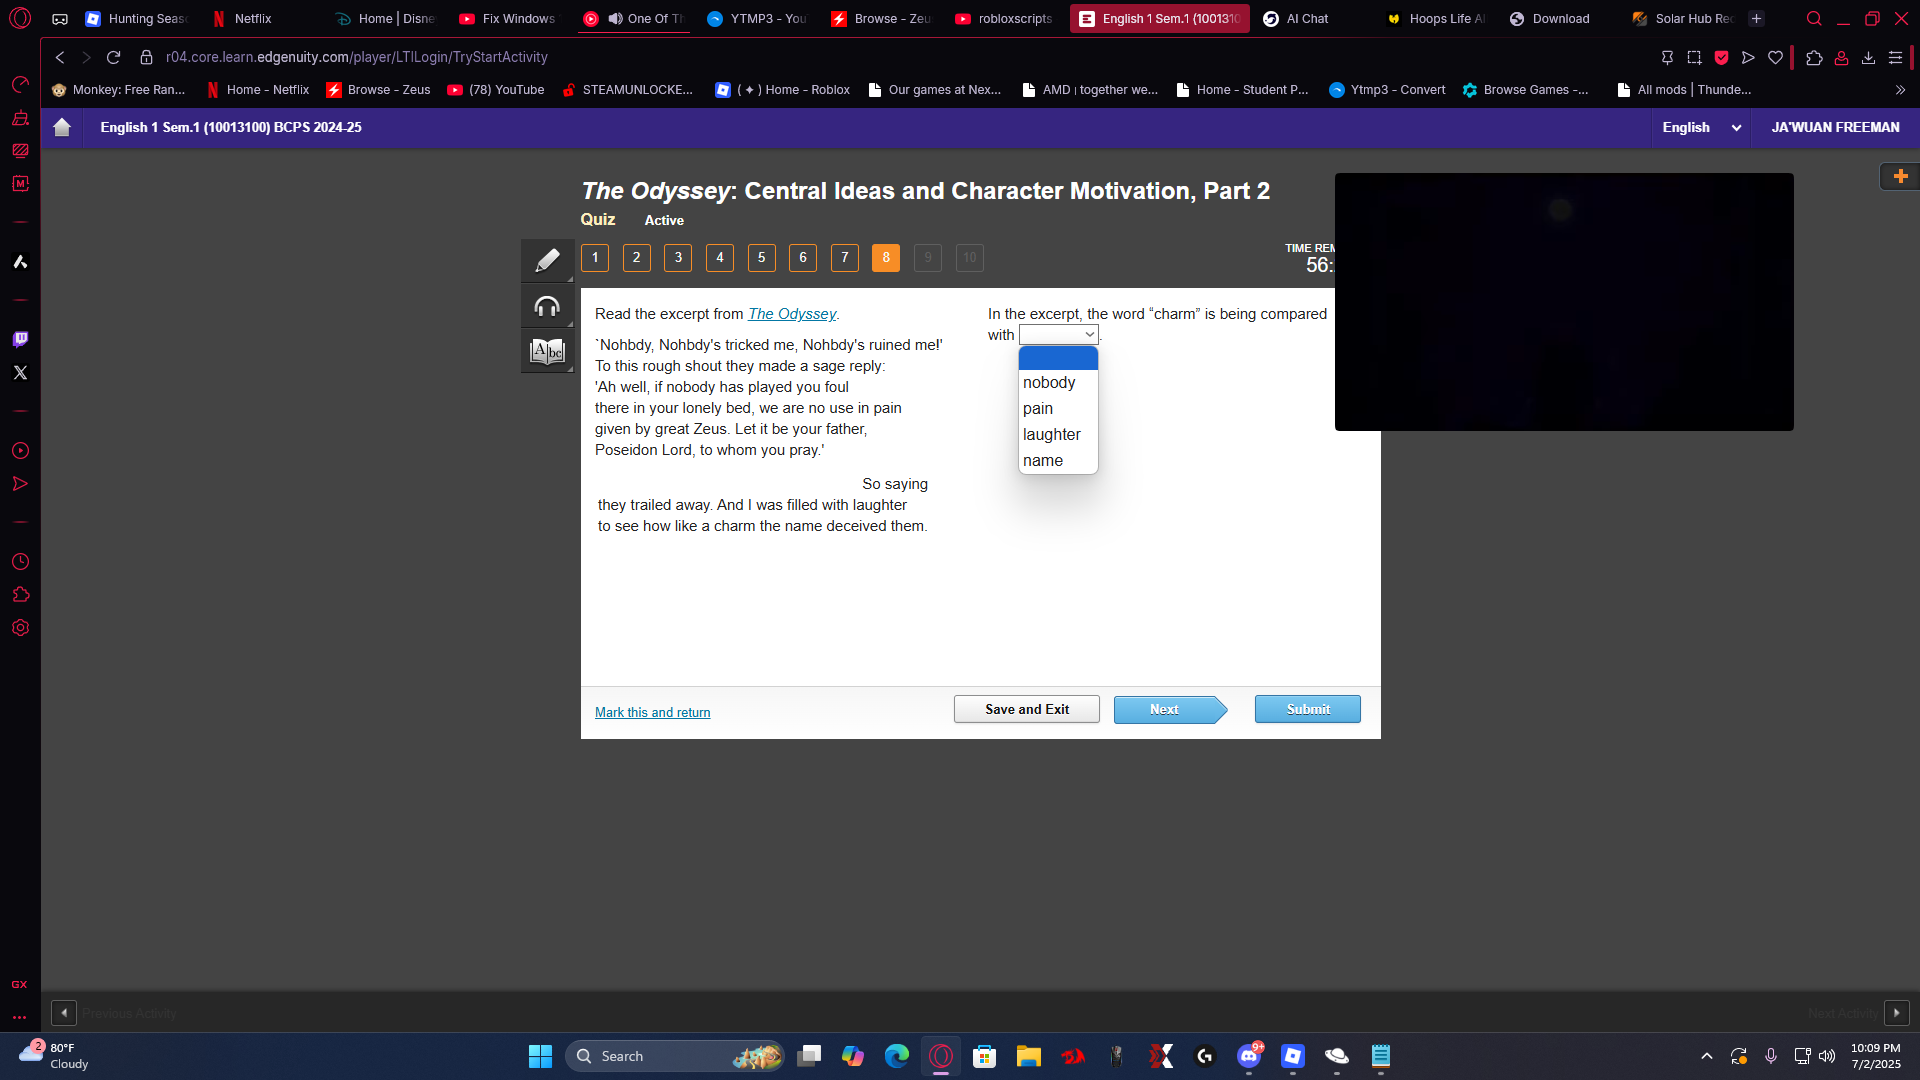Open the orange plus panel expander
The height and width of the screenshot is (1080, 1920).
[x=1900, y=176]
